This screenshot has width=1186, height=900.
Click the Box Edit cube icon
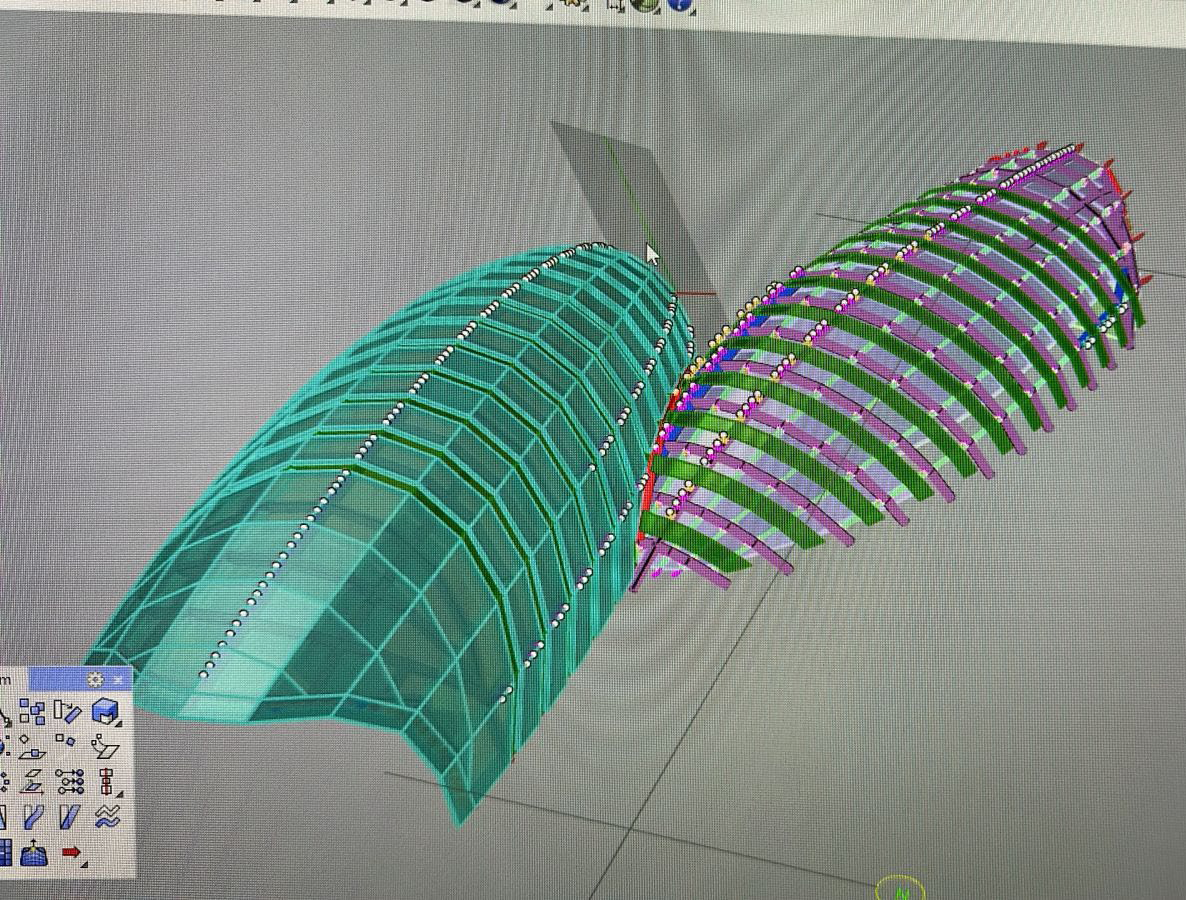[103, 711]
